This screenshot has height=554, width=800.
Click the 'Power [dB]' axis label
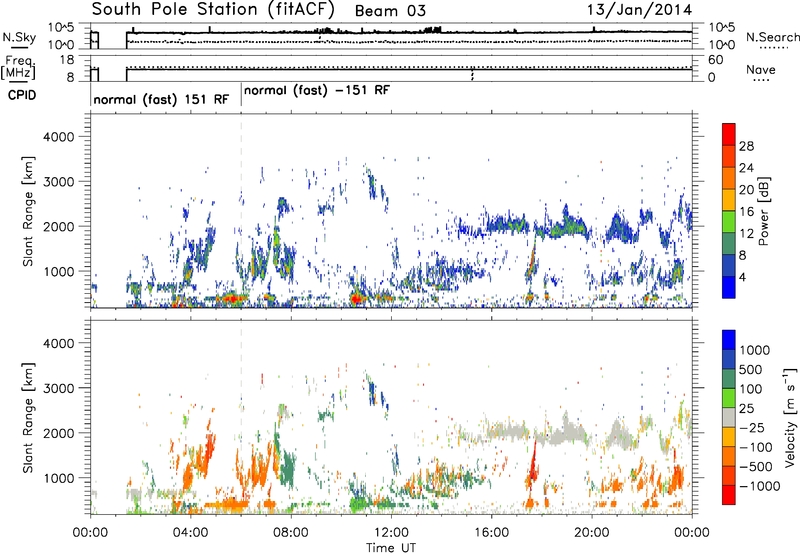coord(764,211)
